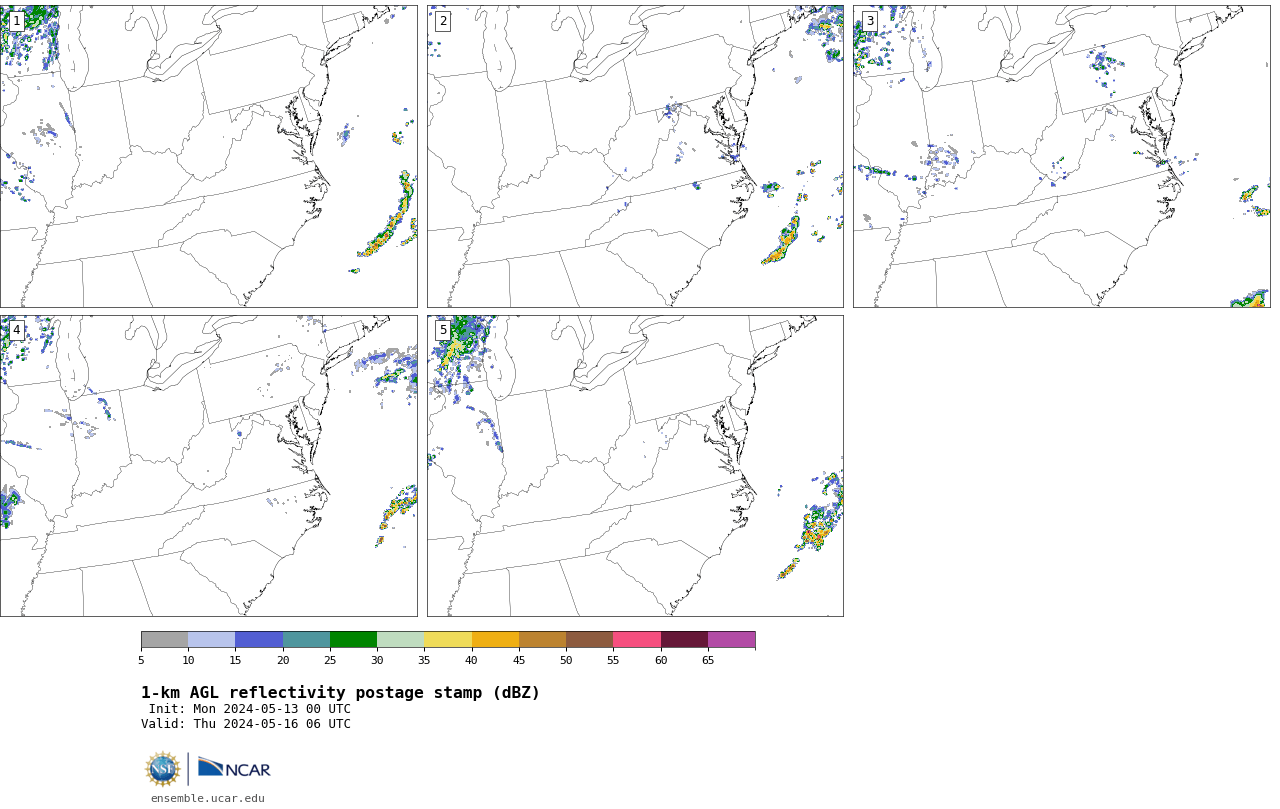Click the gray 5-10 dBZ swatch
The height and width of the screenshot is (809, 1280).
coord(164,640)
